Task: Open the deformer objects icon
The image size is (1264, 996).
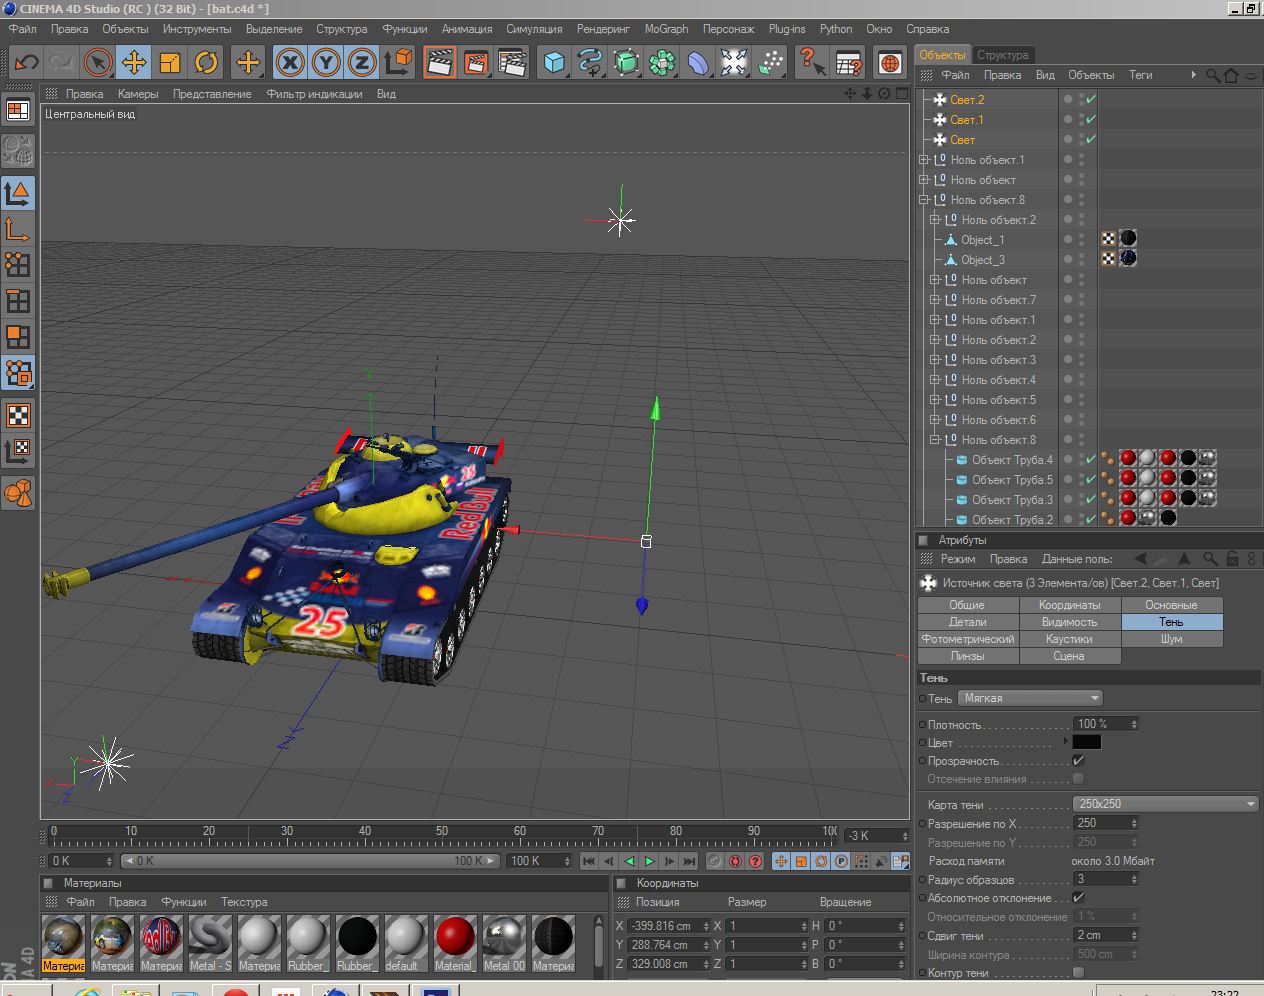Action: click(698, 63)
